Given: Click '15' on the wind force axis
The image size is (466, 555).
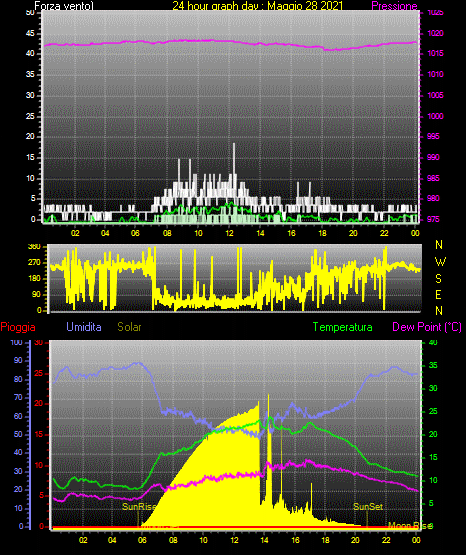Looking at the screenshot, I should [30, 158].
